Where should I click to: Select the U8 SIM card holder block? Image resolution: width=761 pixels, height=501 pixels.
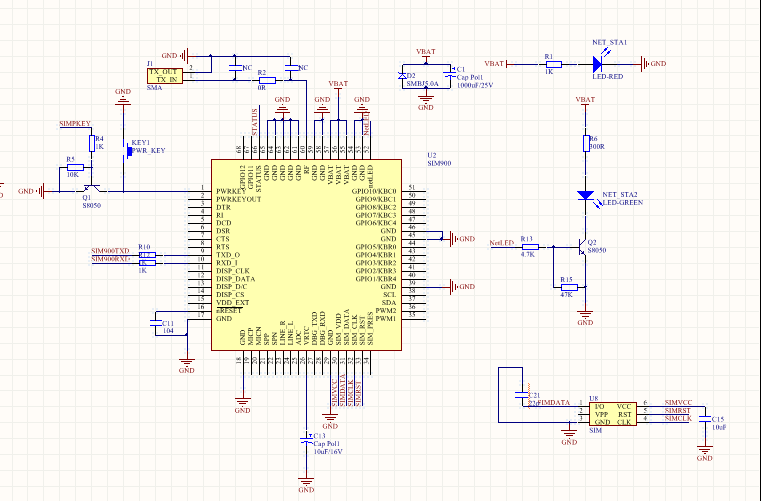[613, 414]
